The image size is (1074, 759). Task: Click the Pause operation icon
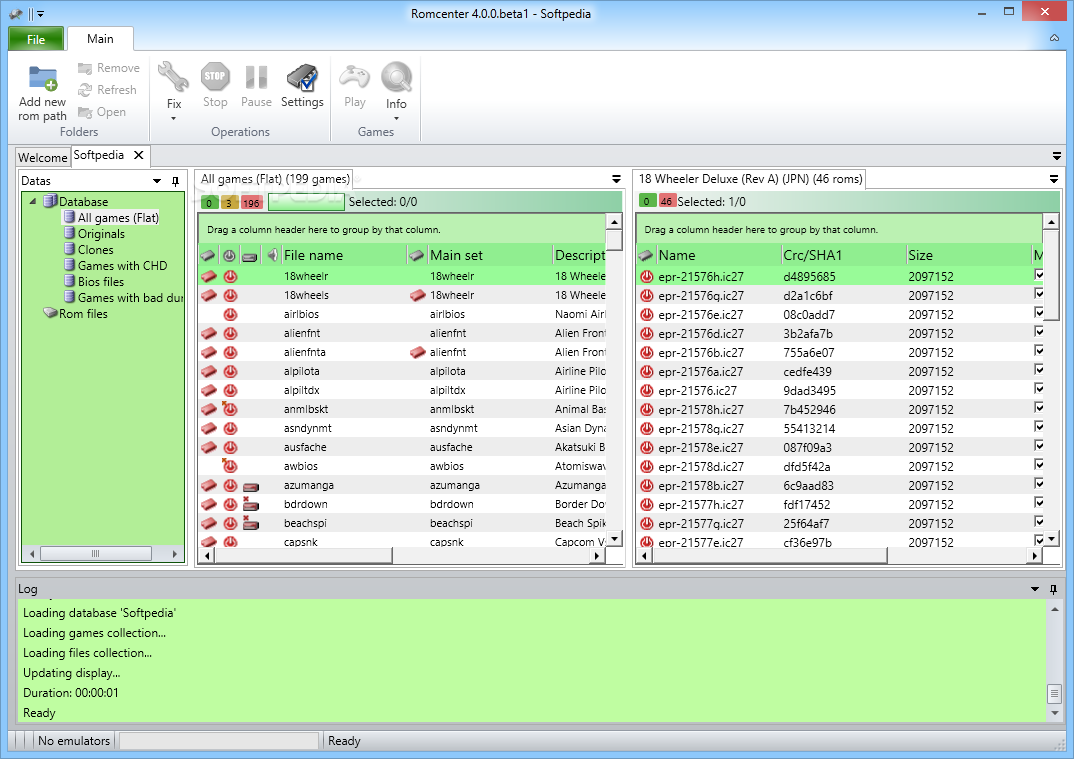(x=256, y=77)
